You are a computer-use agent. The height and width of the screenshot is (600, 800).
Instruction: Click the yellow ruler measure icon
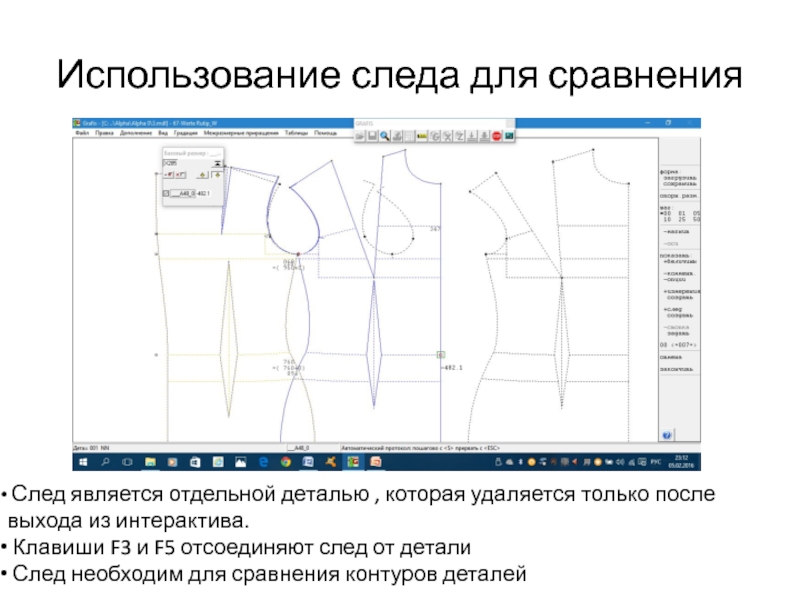point(422,135)
